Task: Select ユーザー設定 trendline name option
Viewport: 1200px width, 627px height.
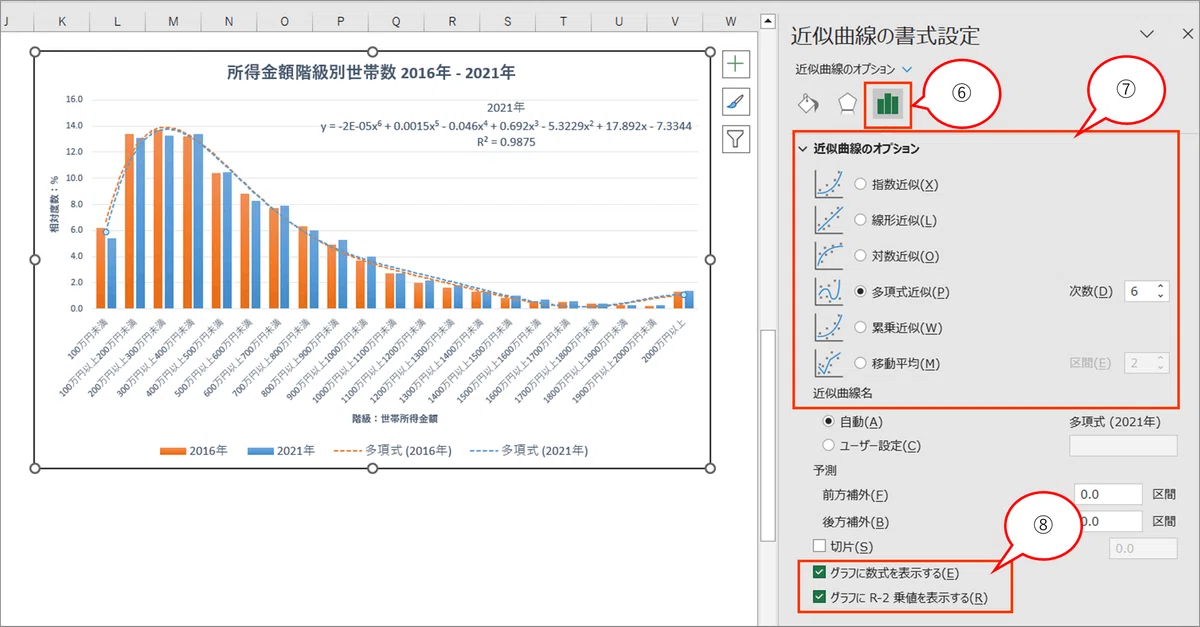Action: (x=828, y=446)
